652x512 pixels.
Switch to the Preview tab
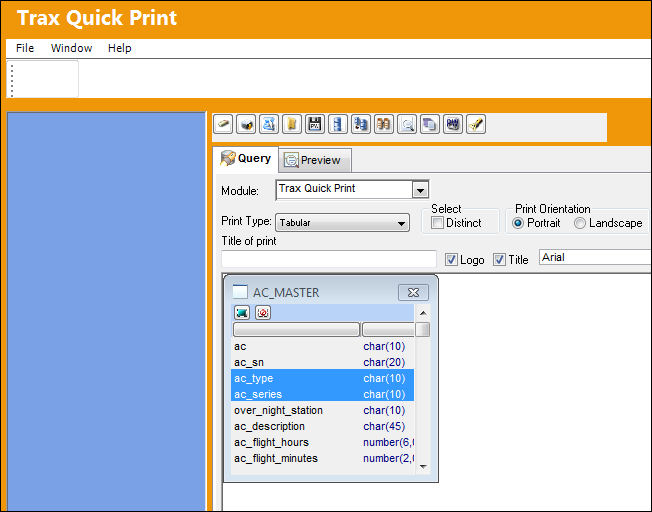coord(315,160)
